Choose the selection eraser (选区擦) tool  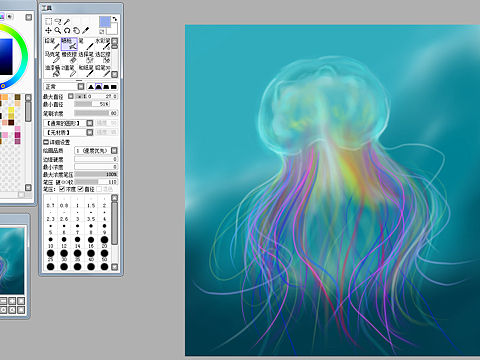click(x=103, y=57)
